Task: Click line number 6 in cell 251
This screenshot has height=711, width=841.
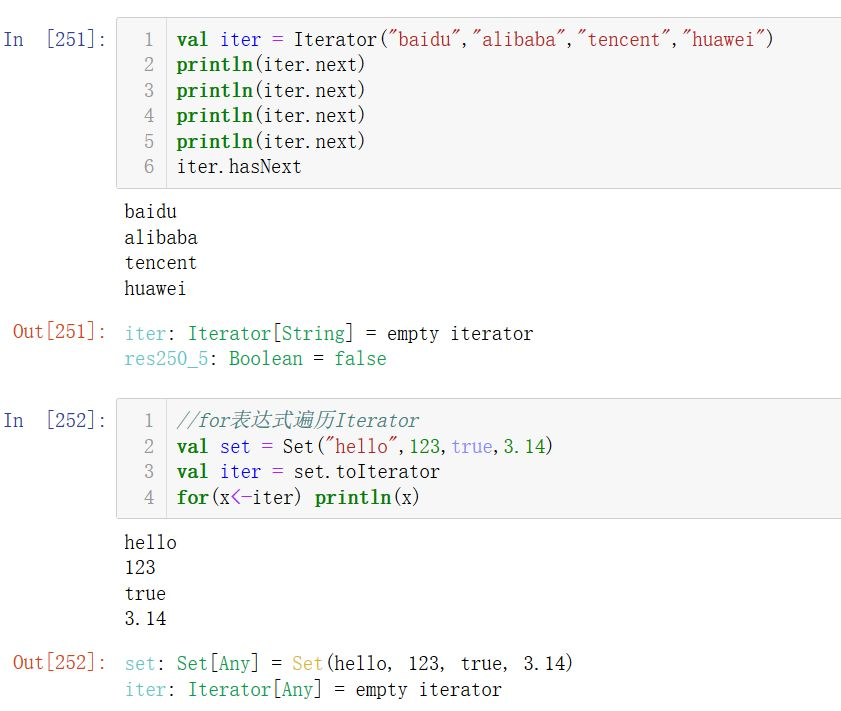Action: click(x=148, y=167)
